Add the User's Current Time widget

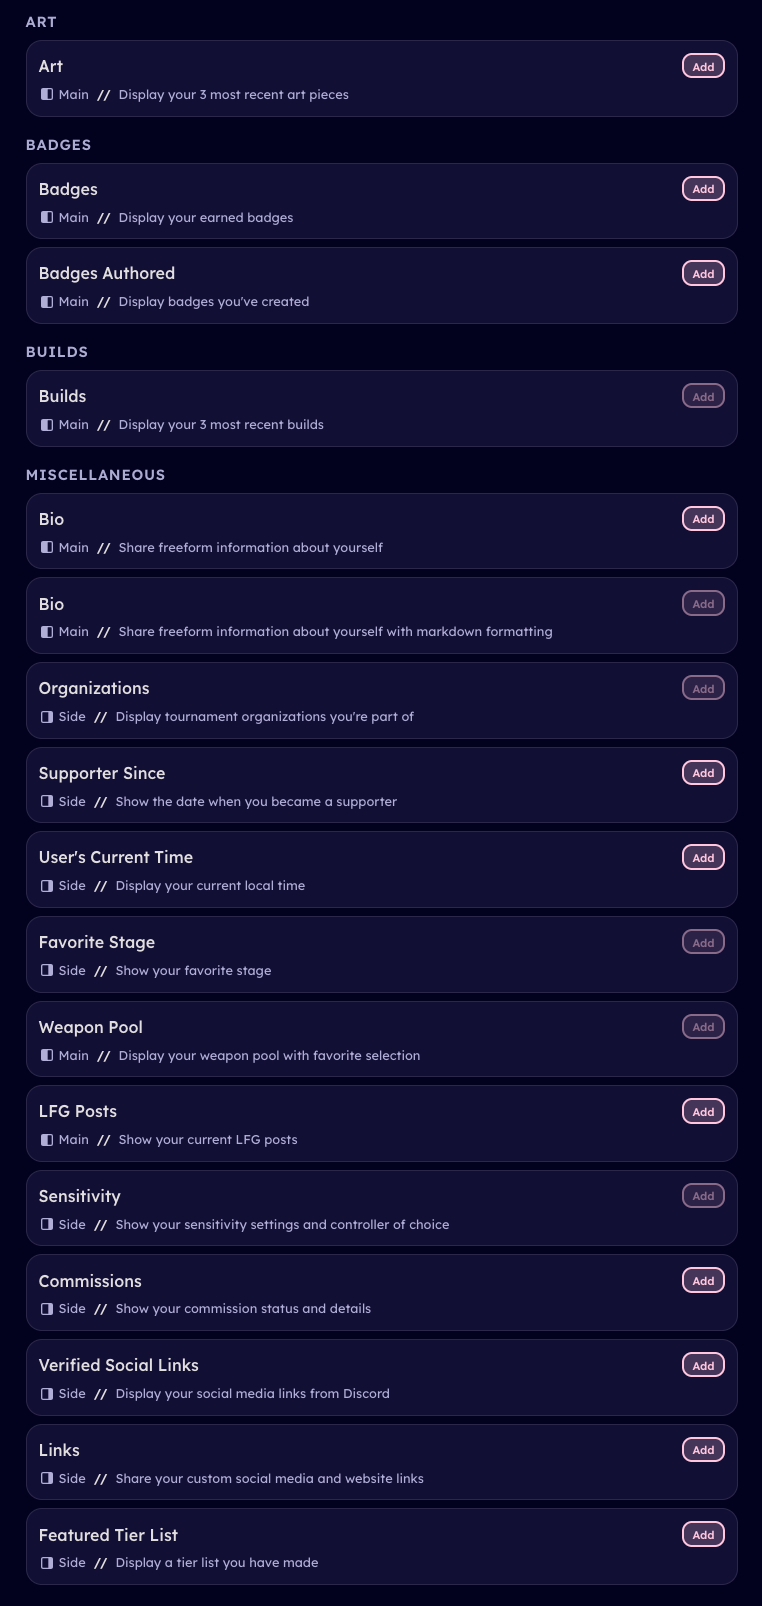703,858
